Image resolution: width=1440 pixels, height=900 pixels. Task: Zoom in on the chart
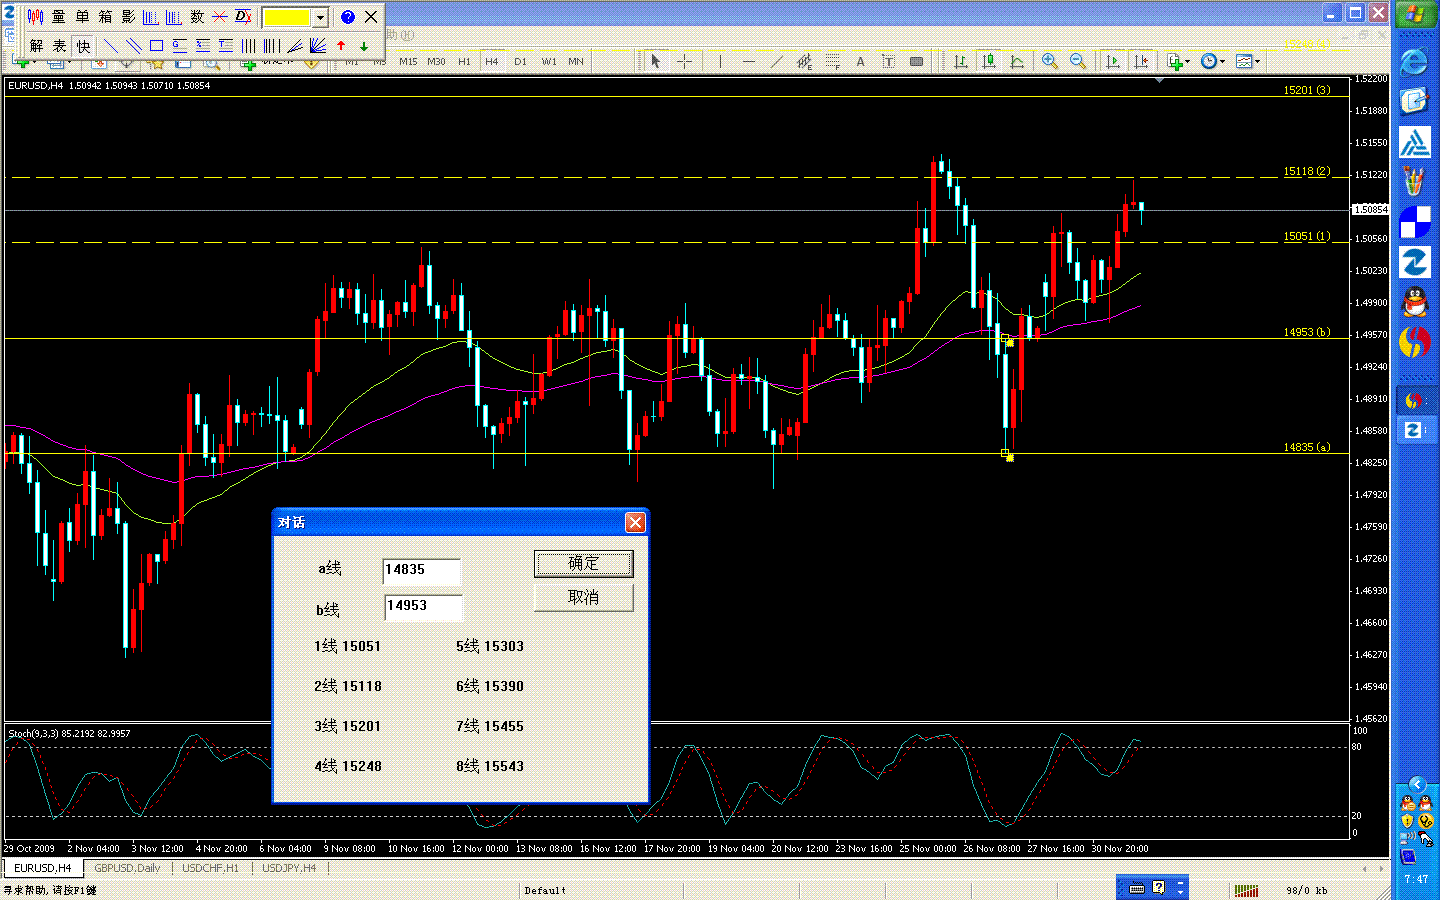click(1049, 62)
